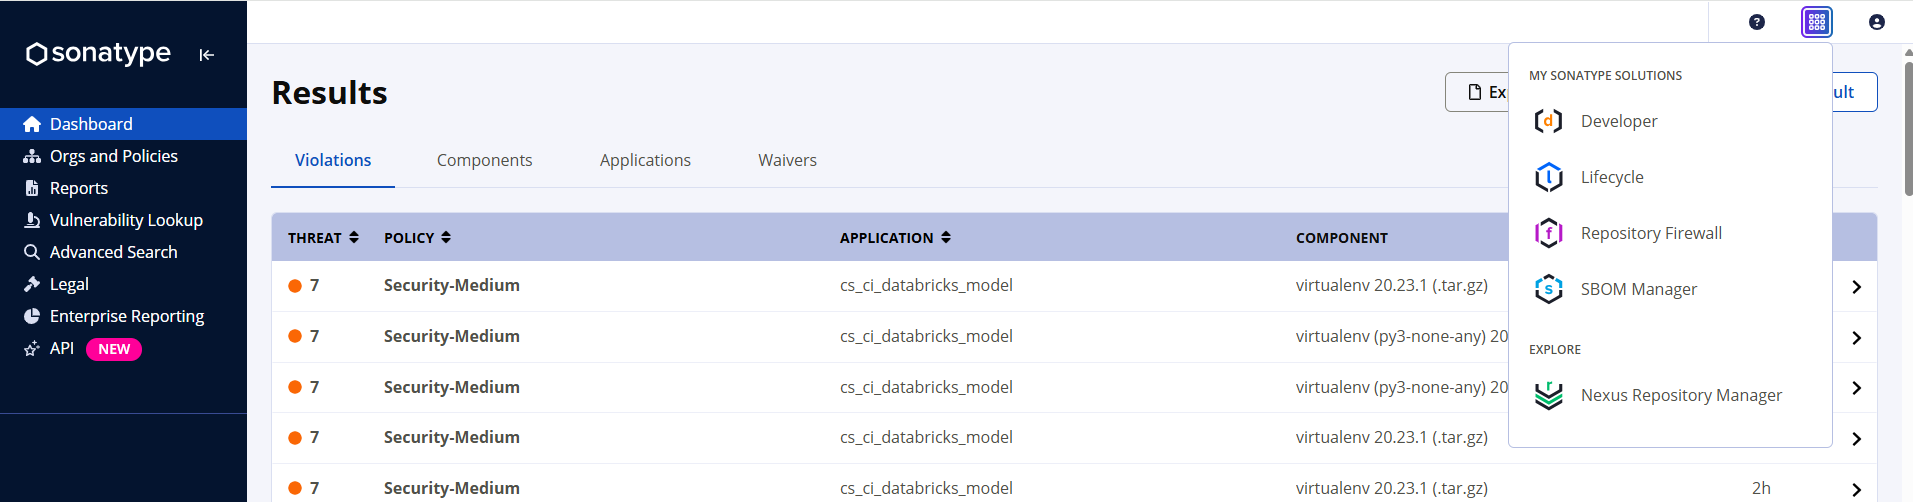
Task: Switch to the Waivers tab
Action: coord(787,160)
